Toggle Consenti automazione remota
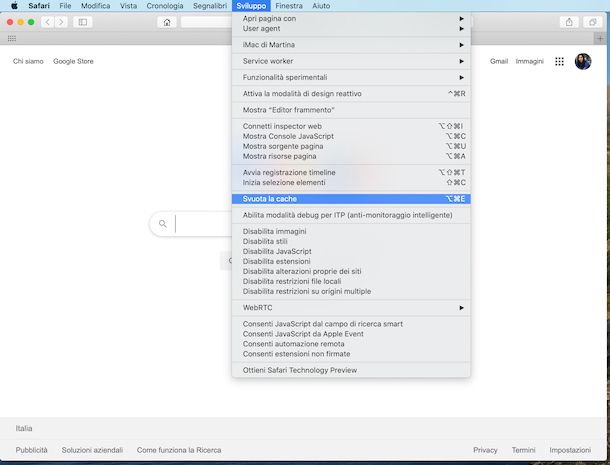The image size is (610, 465). [x=351, y=344]
